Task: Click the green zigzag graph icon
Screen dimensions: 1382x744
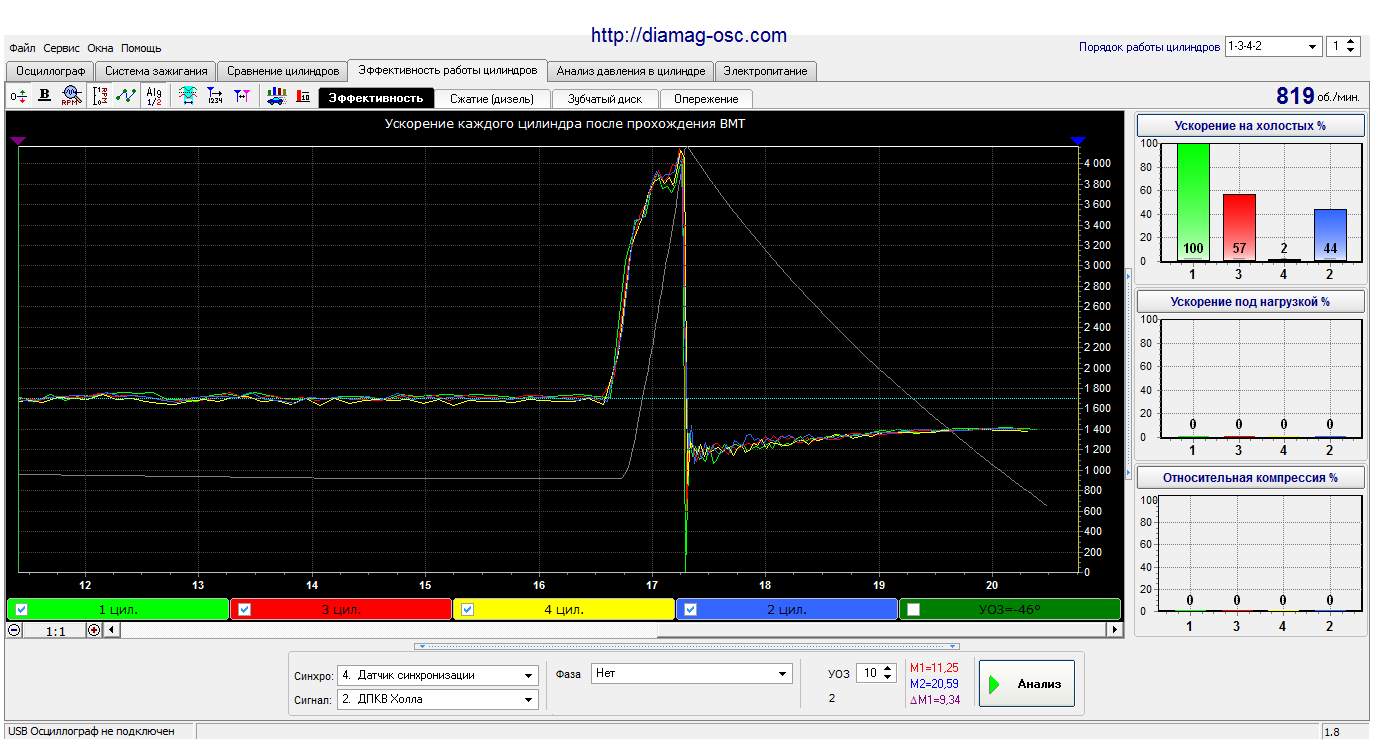Action: click(126, 96)
